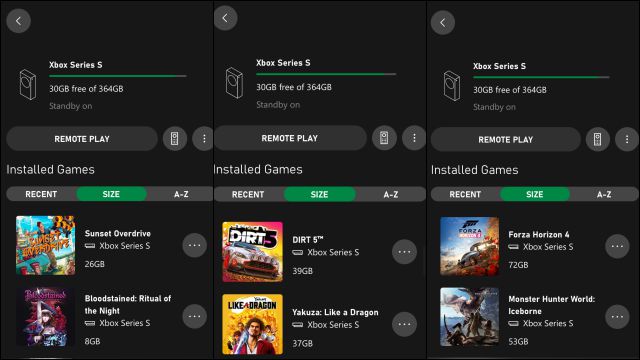Go back from the DIRT 5 screen
This screenshot has width=640, height=360.
[225, 18]
